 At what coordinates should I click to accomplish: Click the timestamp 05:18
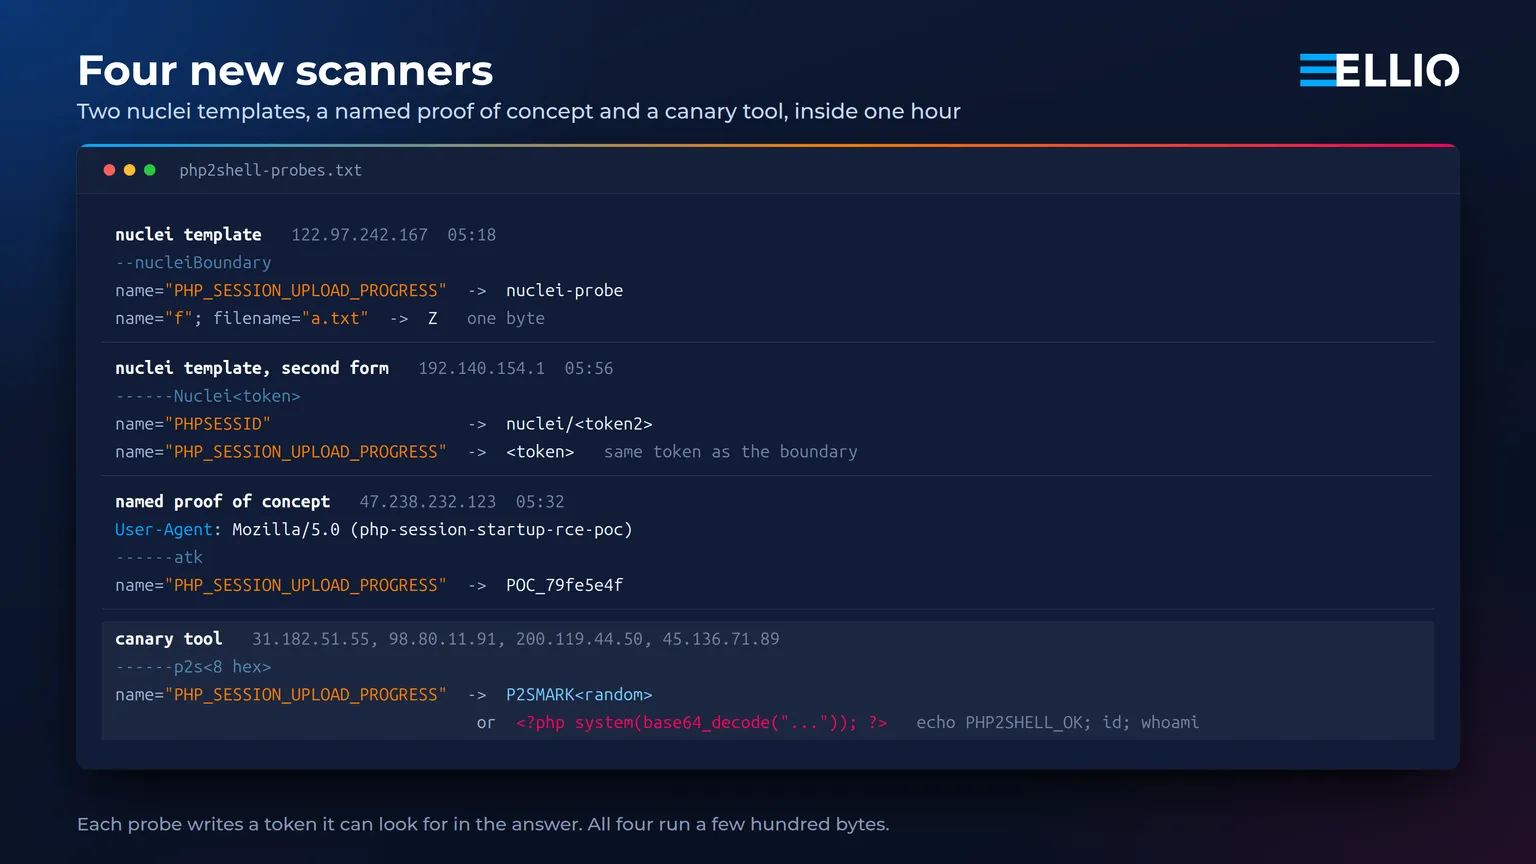[x=472, y=235]
